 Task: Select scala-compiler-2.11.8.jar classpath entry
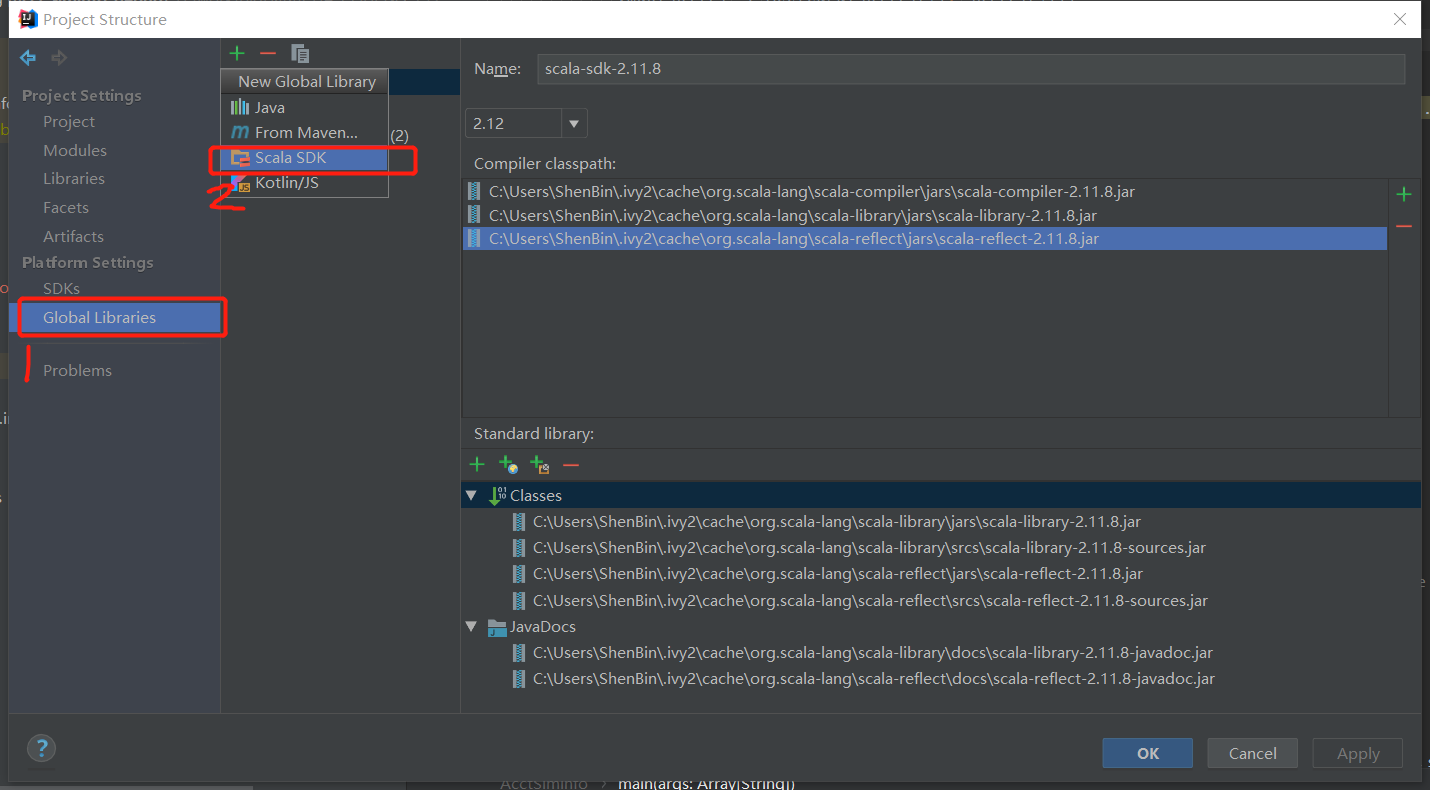(x=811, y=192)
